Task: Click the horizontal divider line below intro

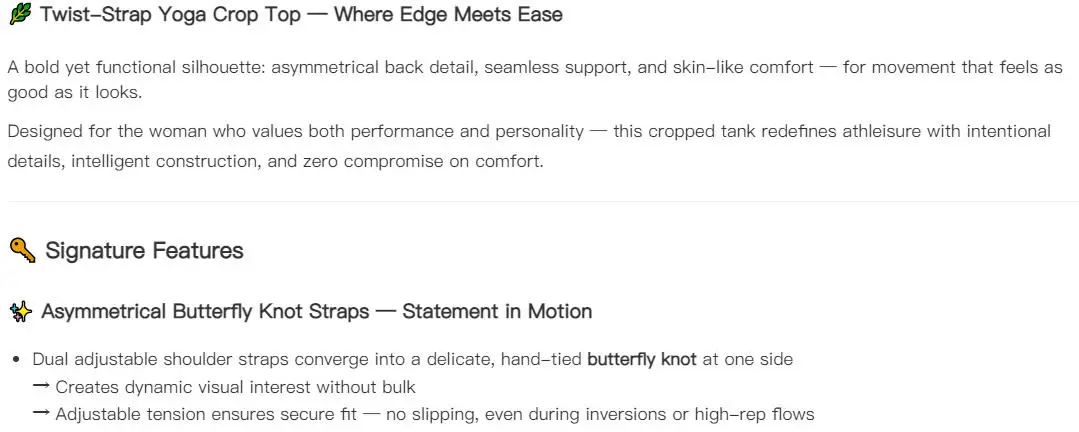Action: click(x=540, y=202)
